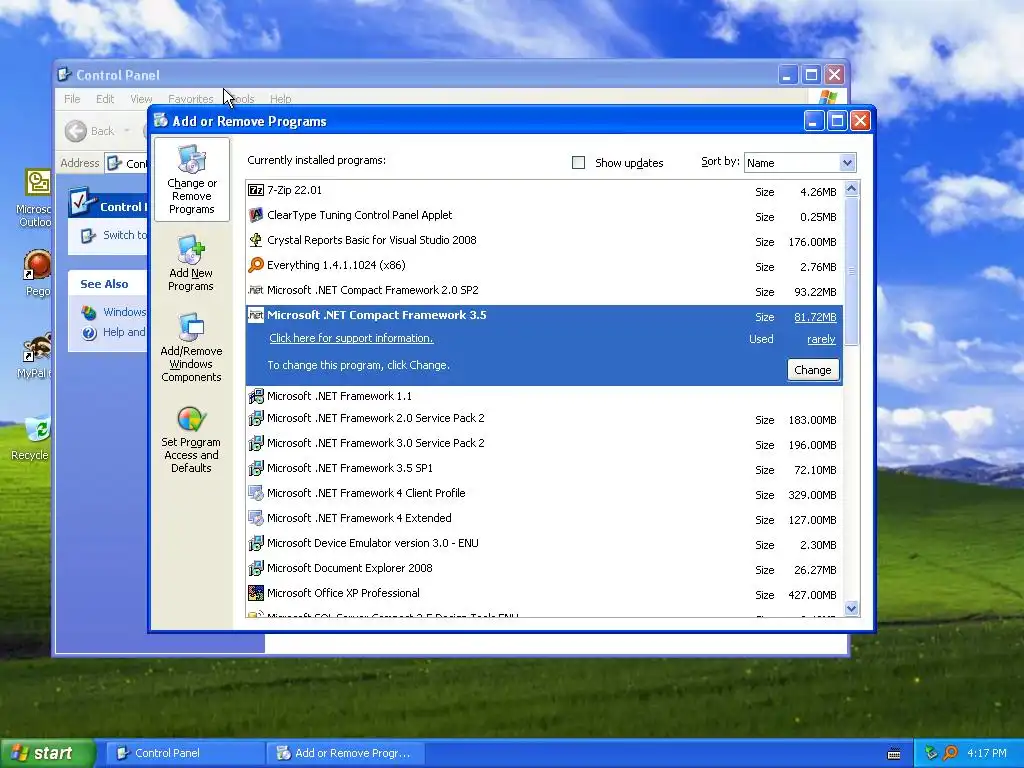The image size is (1024, 768).
Task: Select the Change or Remove Programs icon
Action: 191,159
